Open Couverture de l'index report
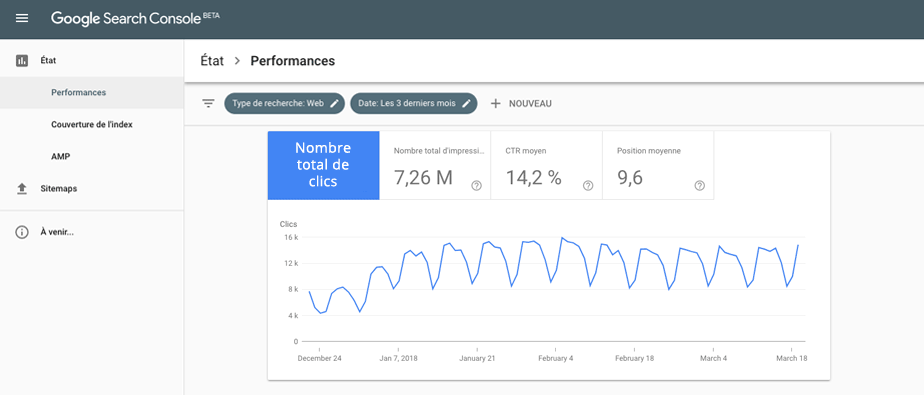Image resolution: width=924 pixels, height=395 pixels. click(92, 124)
